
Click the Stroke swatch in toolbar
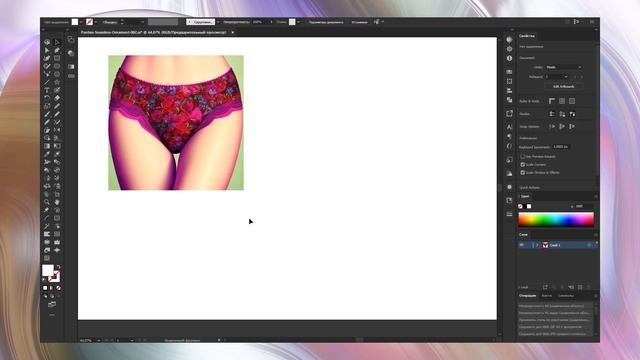[55, 278]
